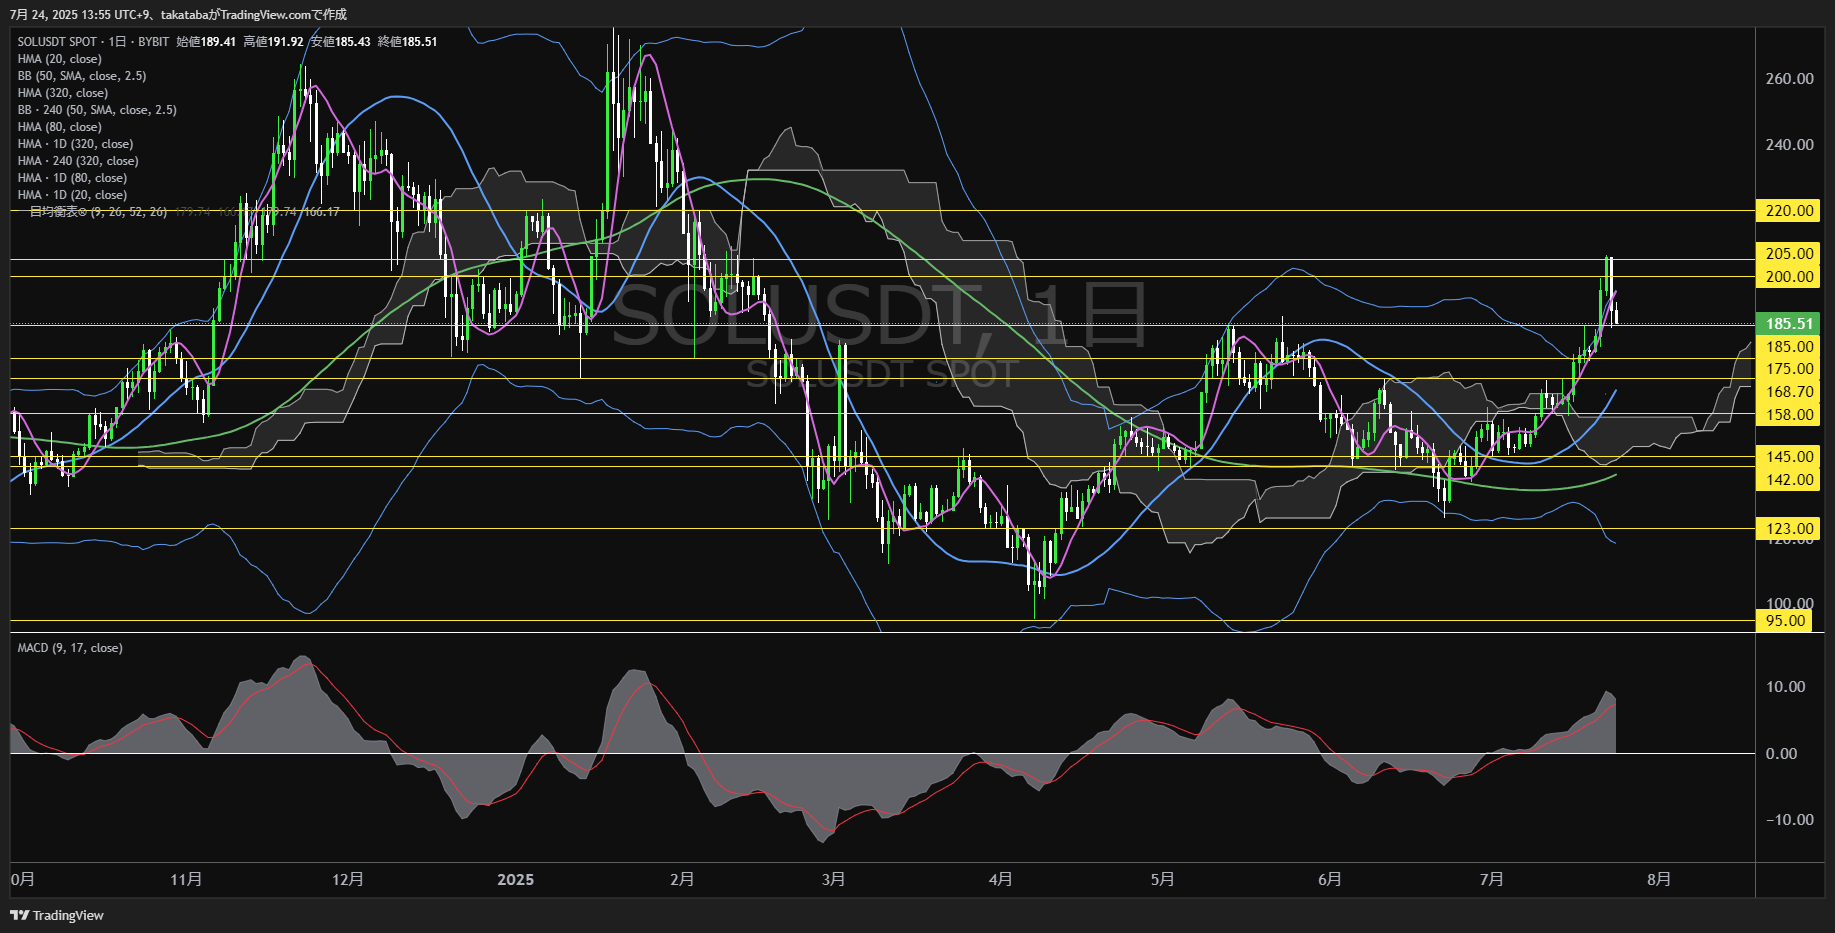Click the green 185.51 current price label
Viewport: 1835px width, 933px height.
[x=1788, y=323]
